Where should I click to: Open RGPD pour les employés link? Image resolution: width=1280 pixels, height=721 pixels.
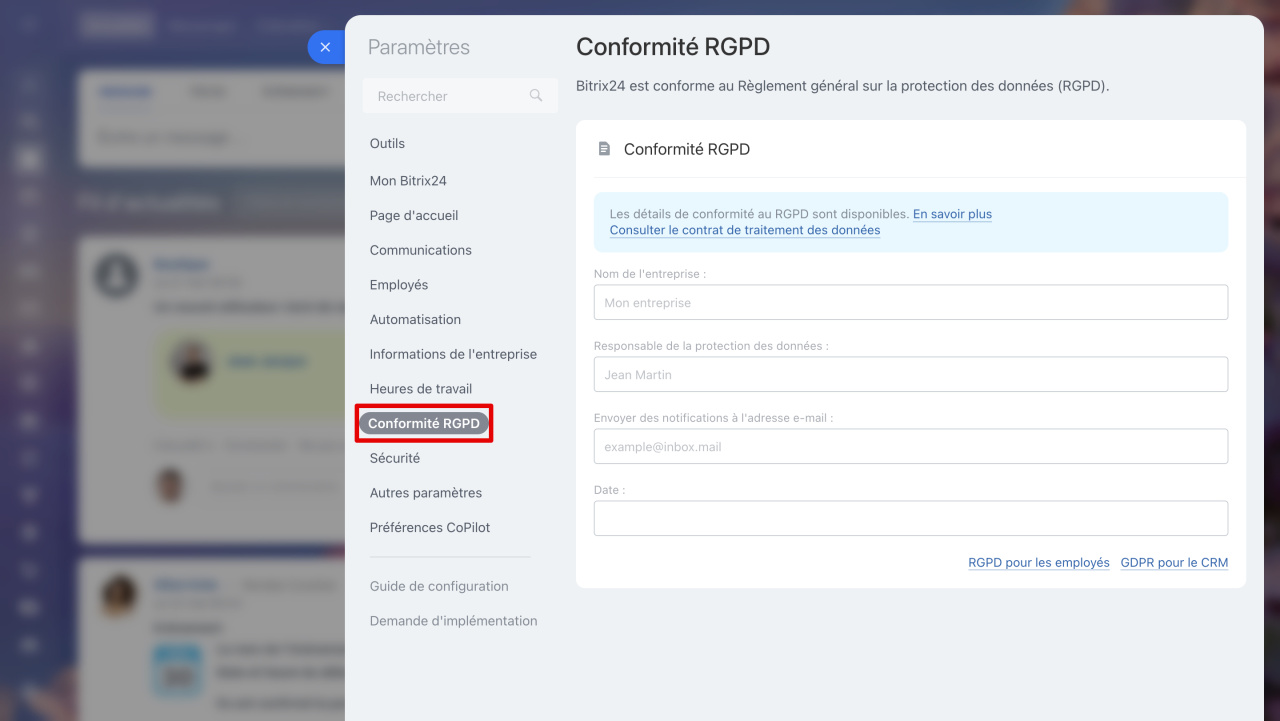pyautogui.click(x=1039, y=563)
